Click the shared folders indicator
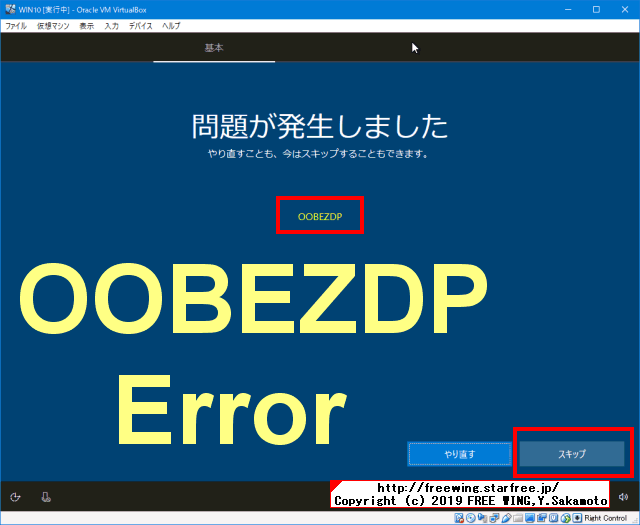This screenshot has width=640, height=525. [518, 518]
